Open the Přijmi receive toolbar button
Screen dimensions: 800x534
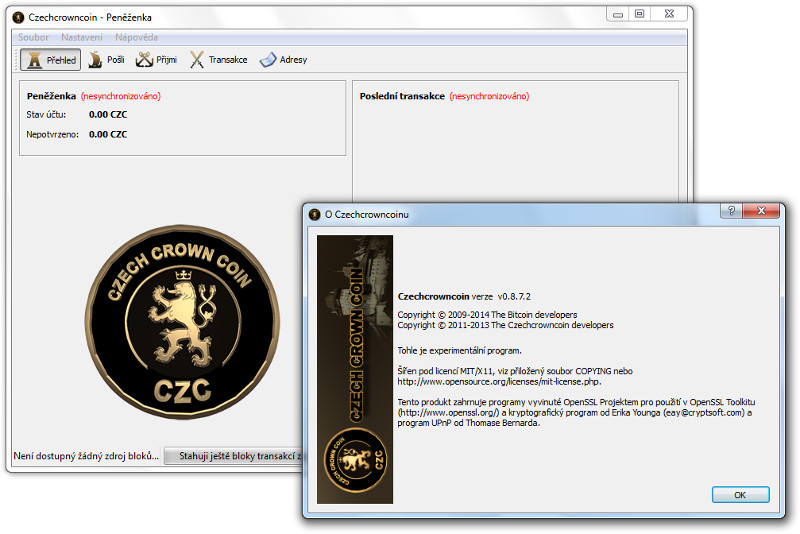pyautogui.click(x=156, y=60)
